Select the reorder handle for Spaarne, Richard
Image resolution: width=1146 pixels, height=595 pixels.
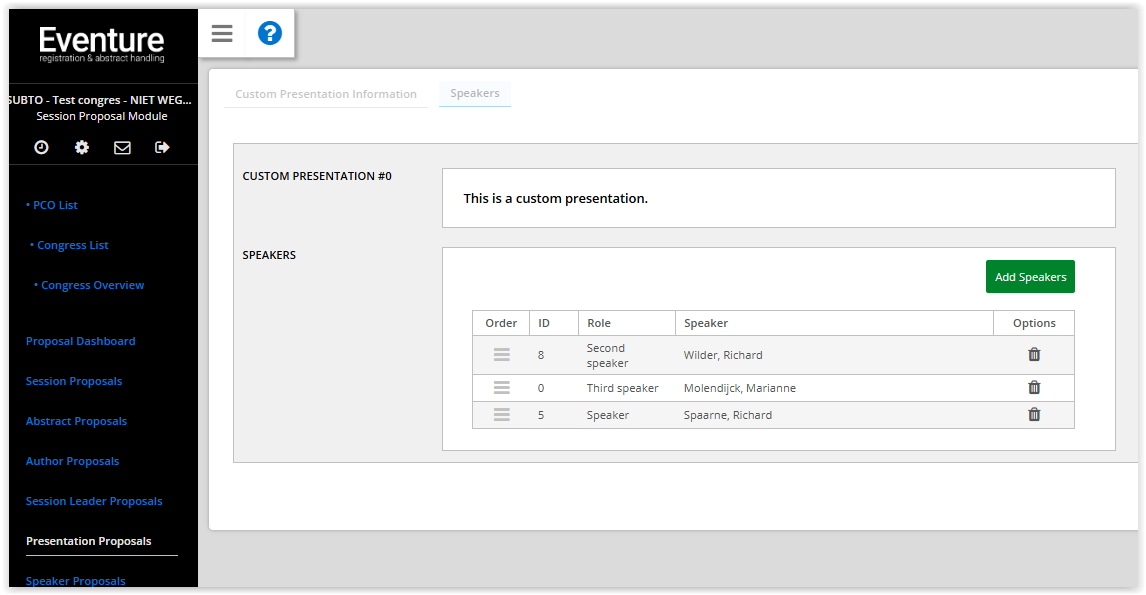coord(501,414)
